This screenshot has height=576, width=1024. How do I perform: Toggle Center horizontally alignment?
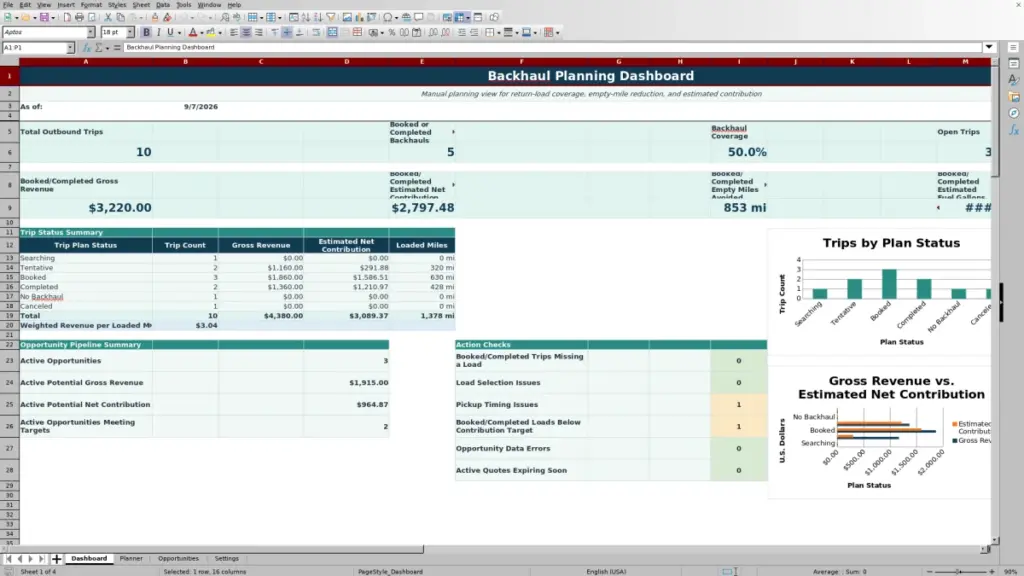click(246, 32)
